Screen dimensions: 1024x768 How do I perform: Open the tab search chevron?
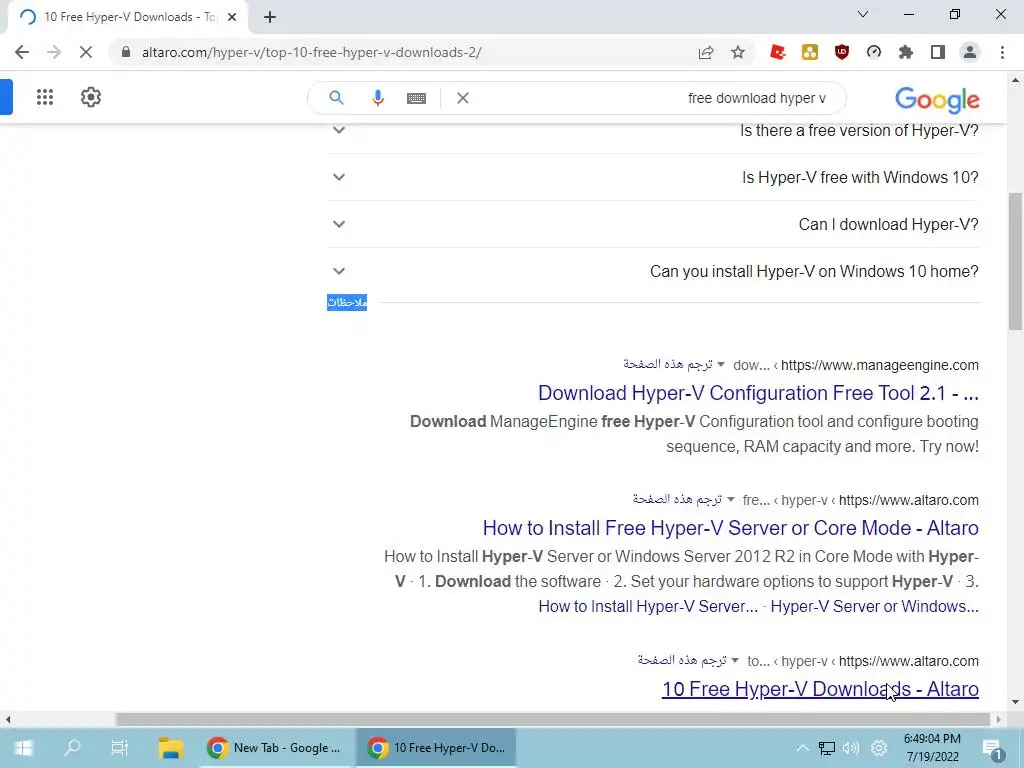[x=863, y=14]
